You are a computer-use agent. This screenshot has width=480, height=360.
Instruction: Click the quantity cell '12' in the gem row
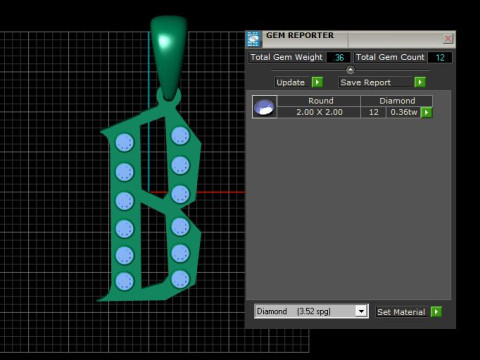coord(374,112)
